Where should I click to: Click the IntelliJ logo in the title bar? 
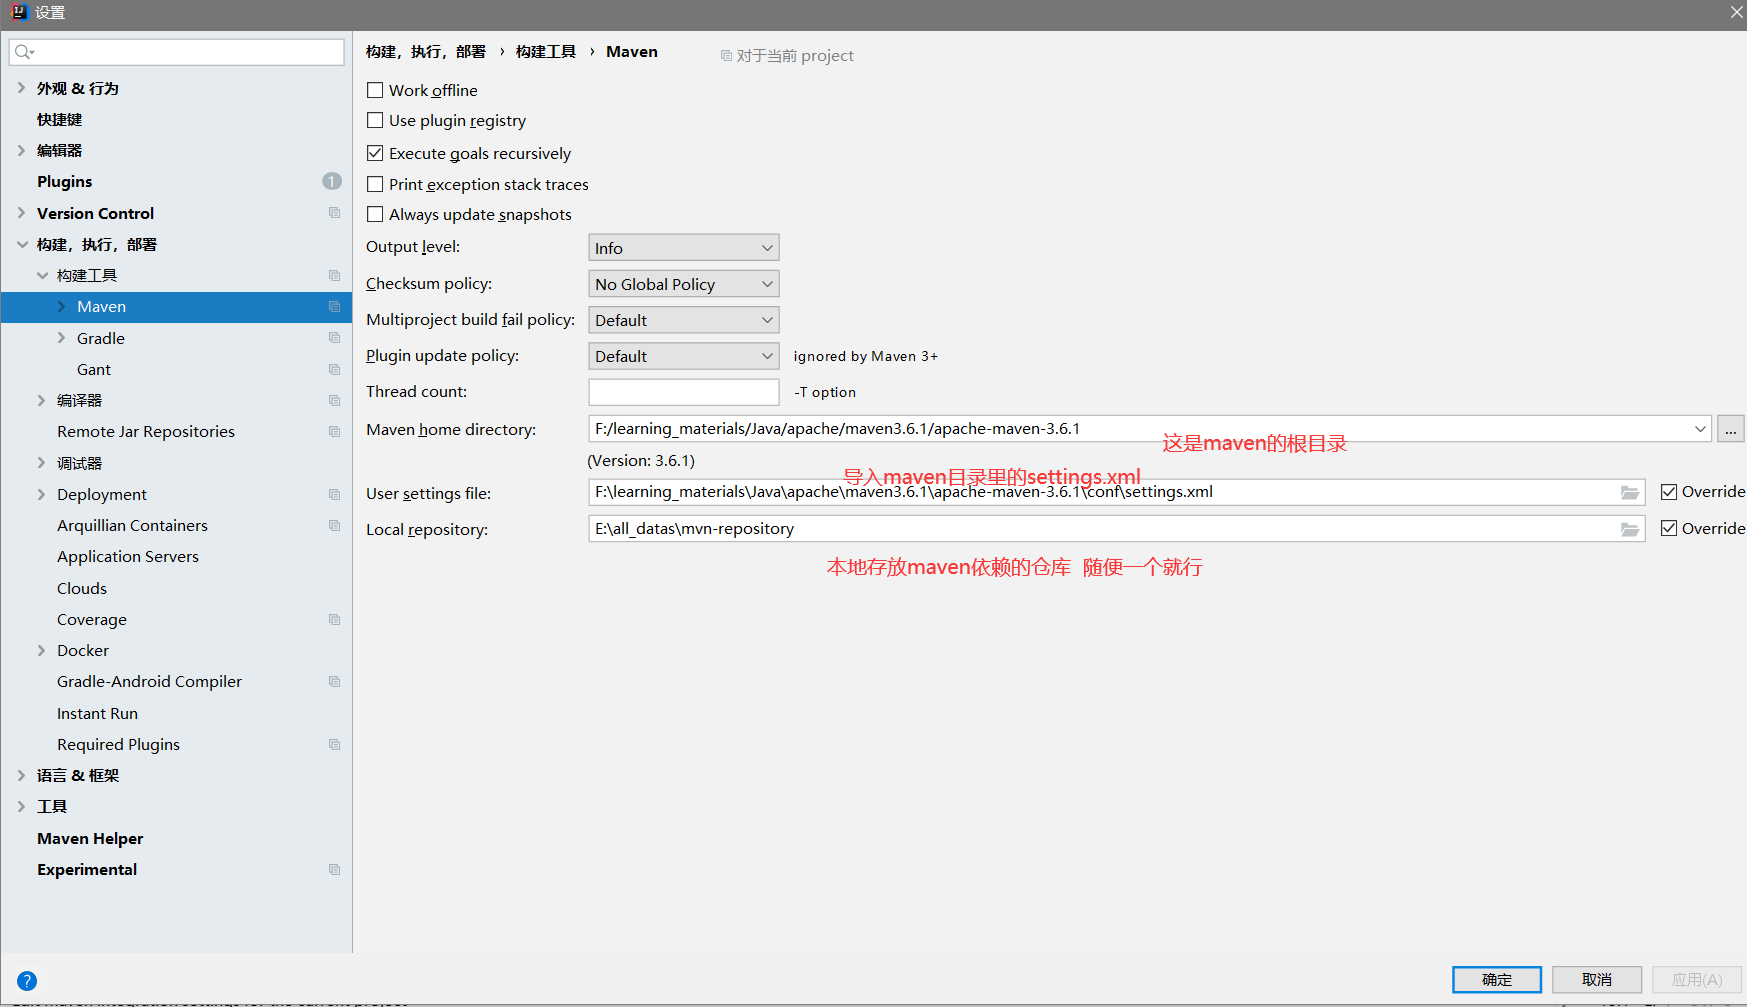pyautogui.click(x=18, y=12)
